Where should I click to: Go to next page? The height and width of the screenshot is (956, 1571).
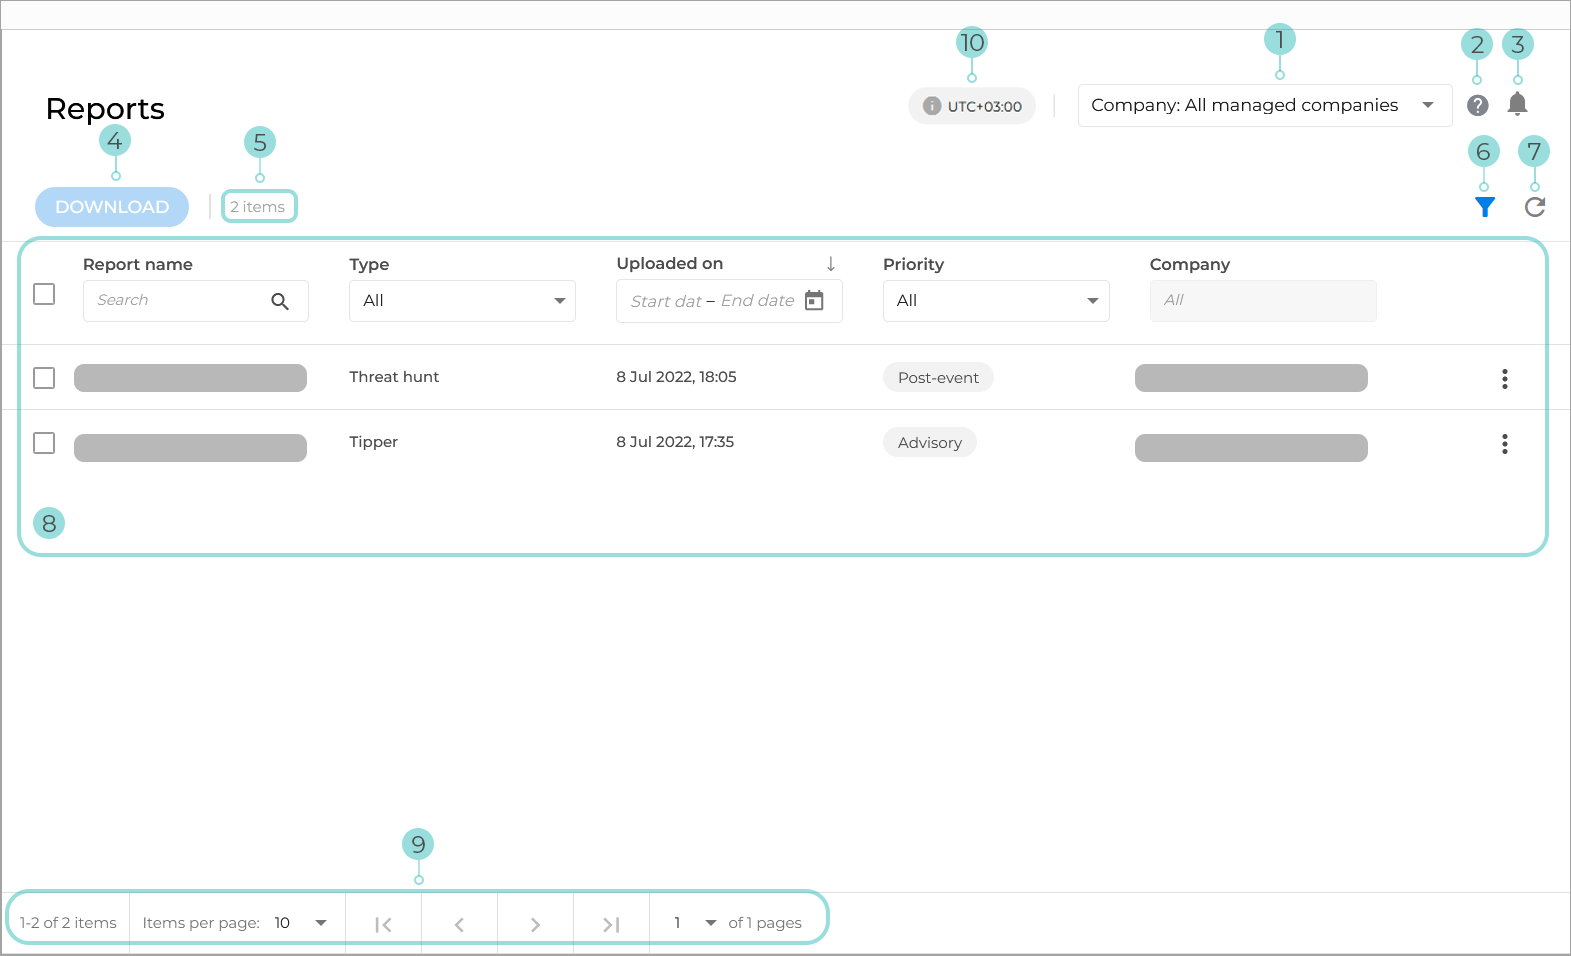tap(535, 924)
